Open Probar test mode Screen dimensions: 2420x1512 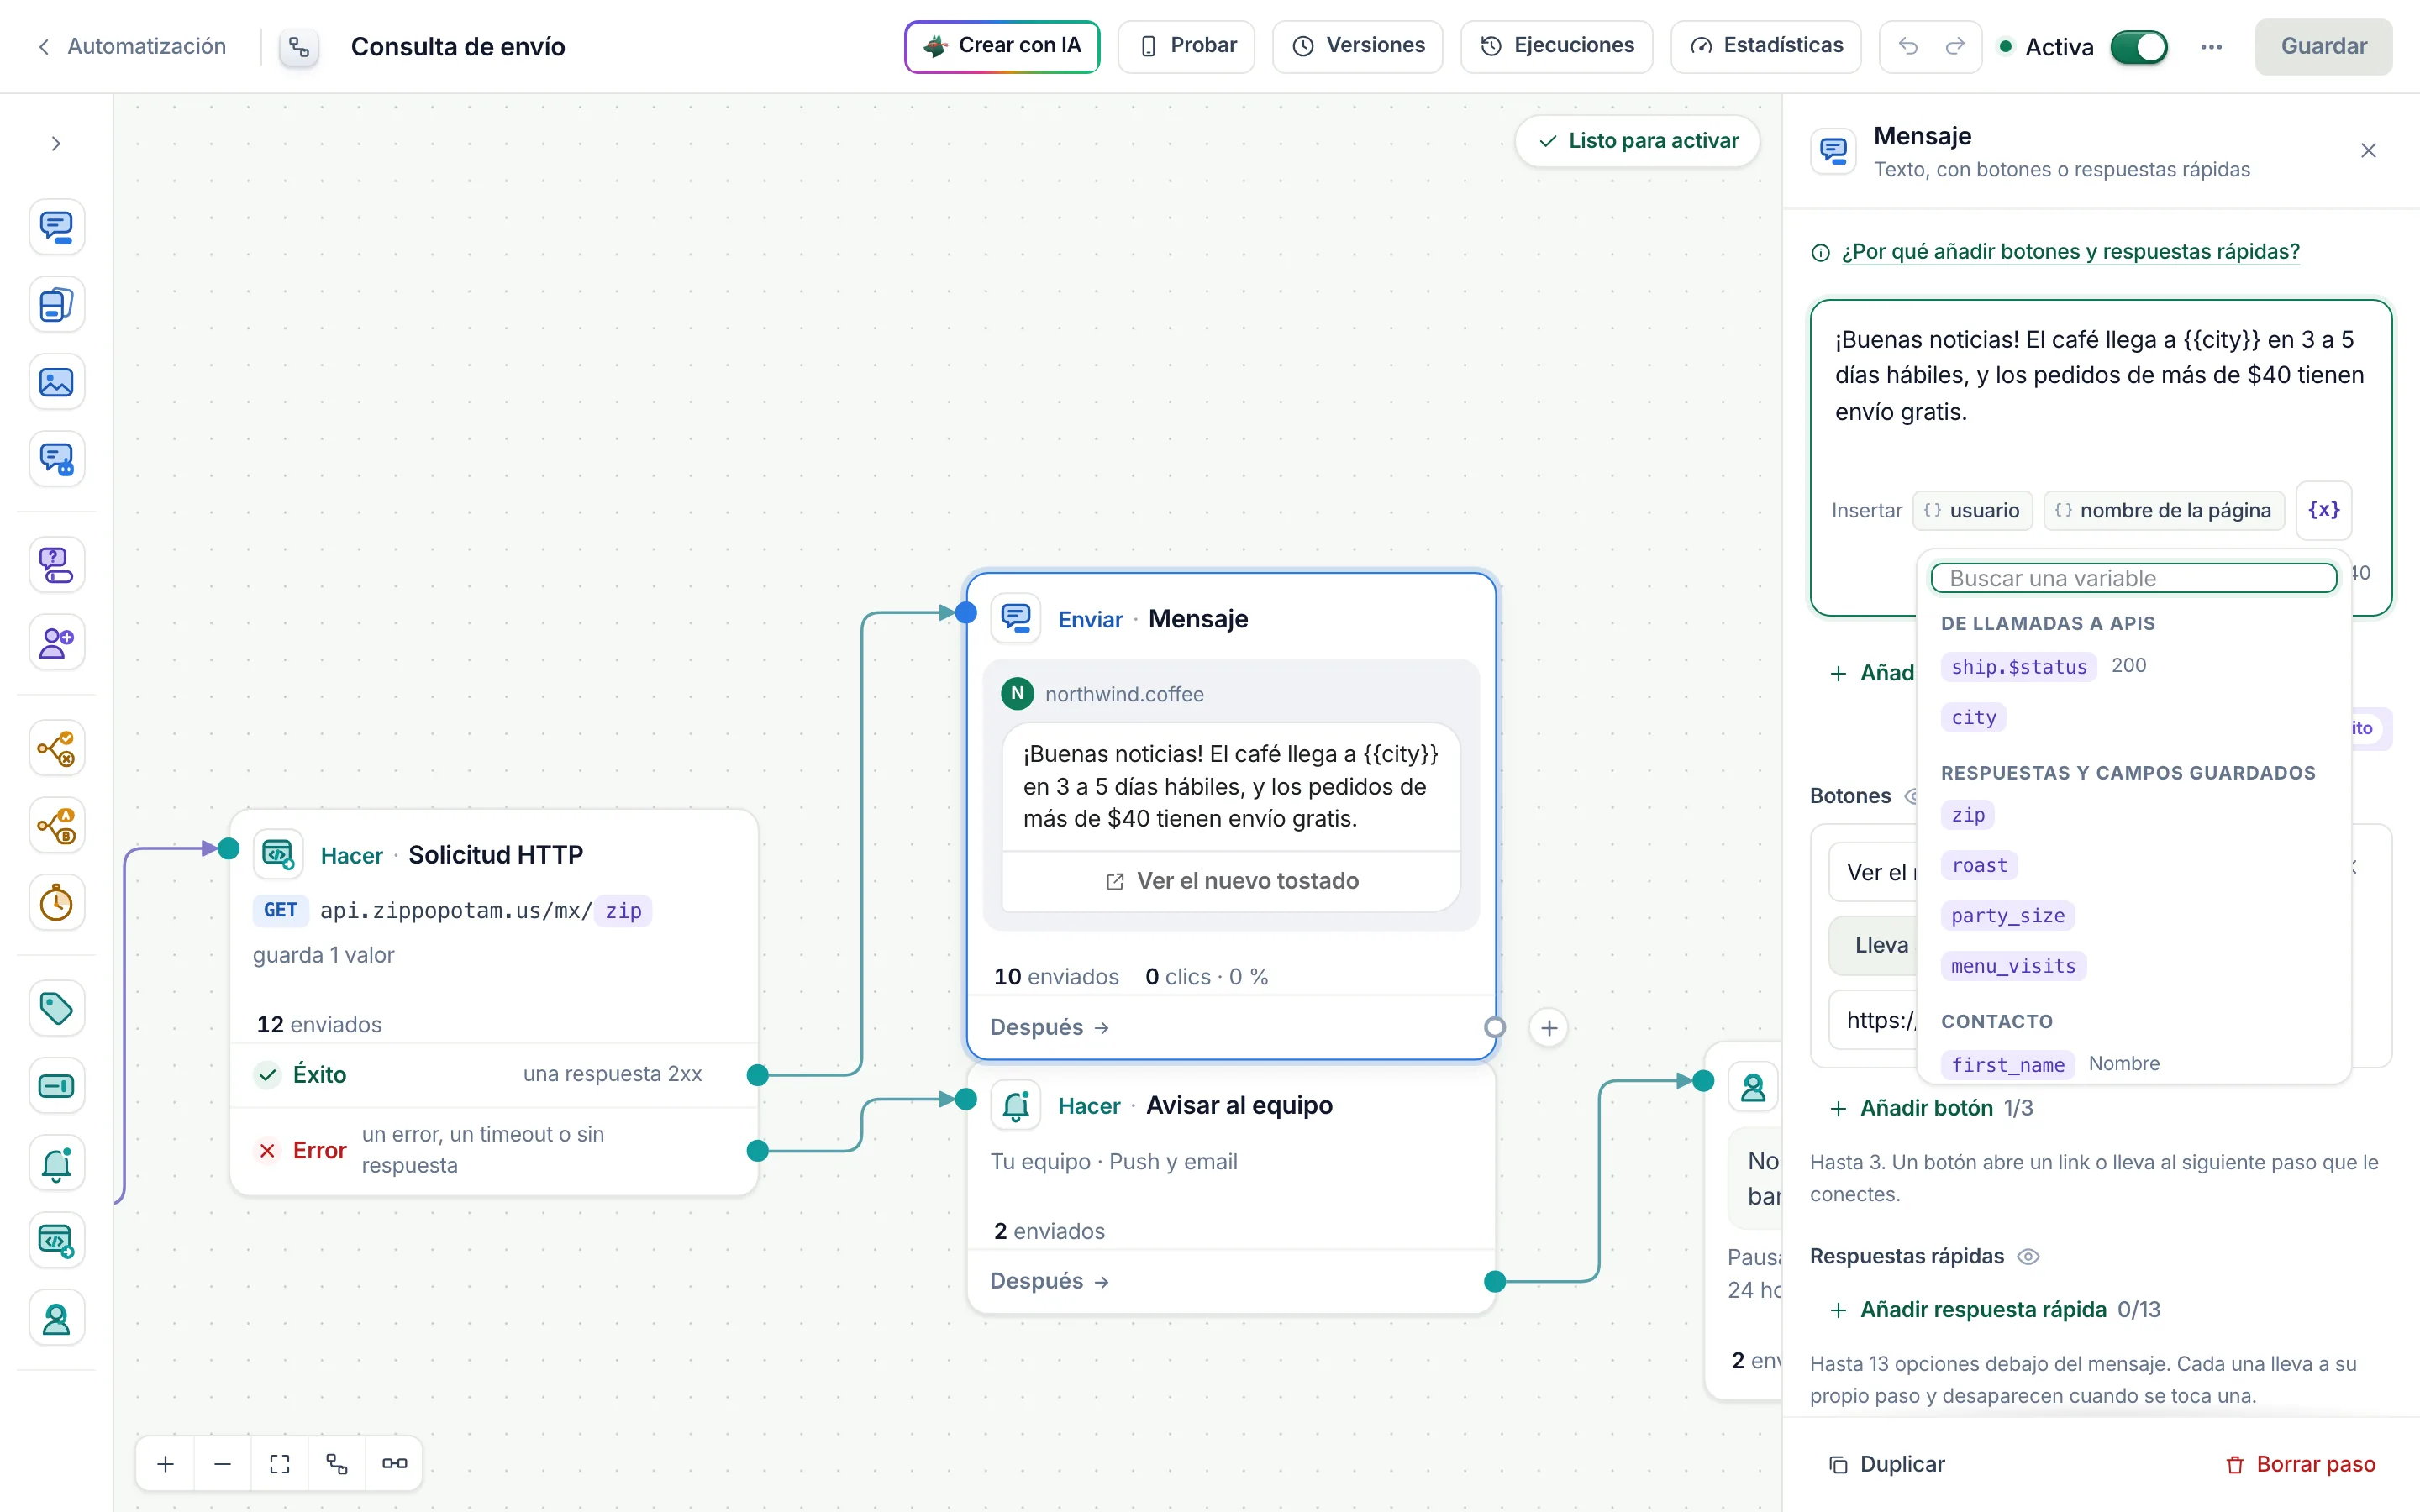pyautogui.click(x=1186, y=46)
